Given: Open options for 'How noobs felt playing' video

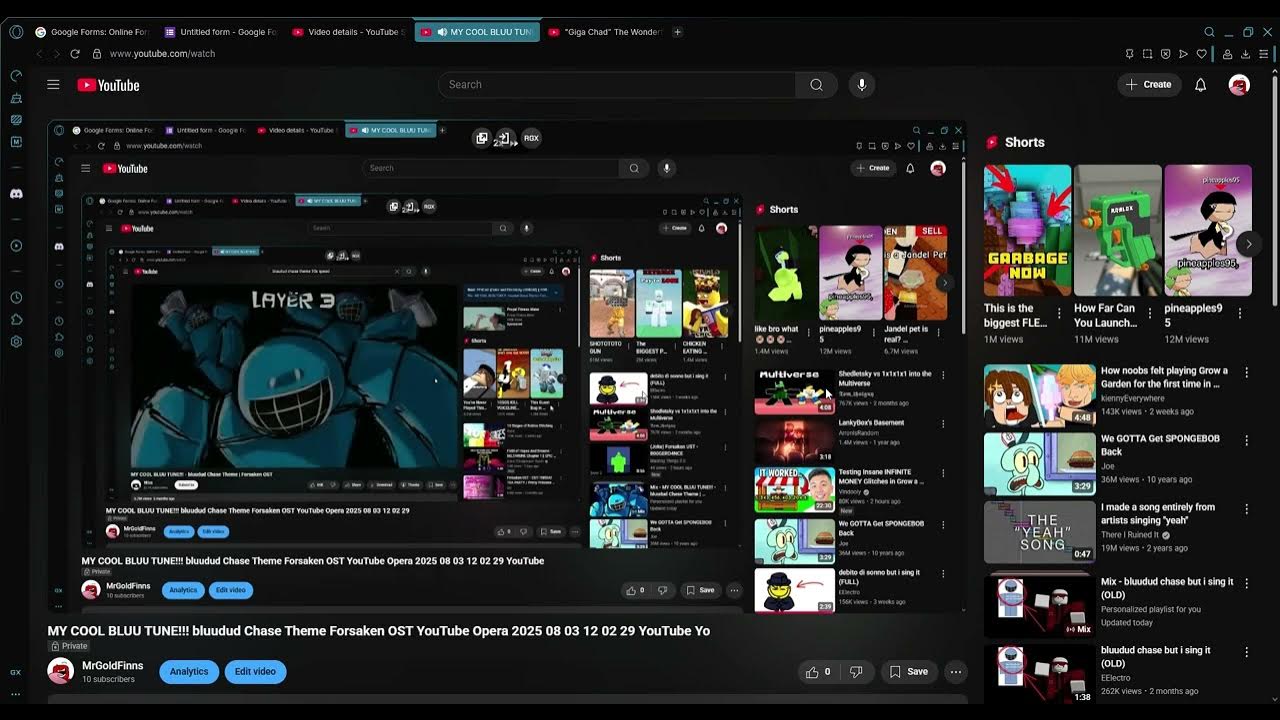Looking at the screenshot, I should coord(1246,372).
